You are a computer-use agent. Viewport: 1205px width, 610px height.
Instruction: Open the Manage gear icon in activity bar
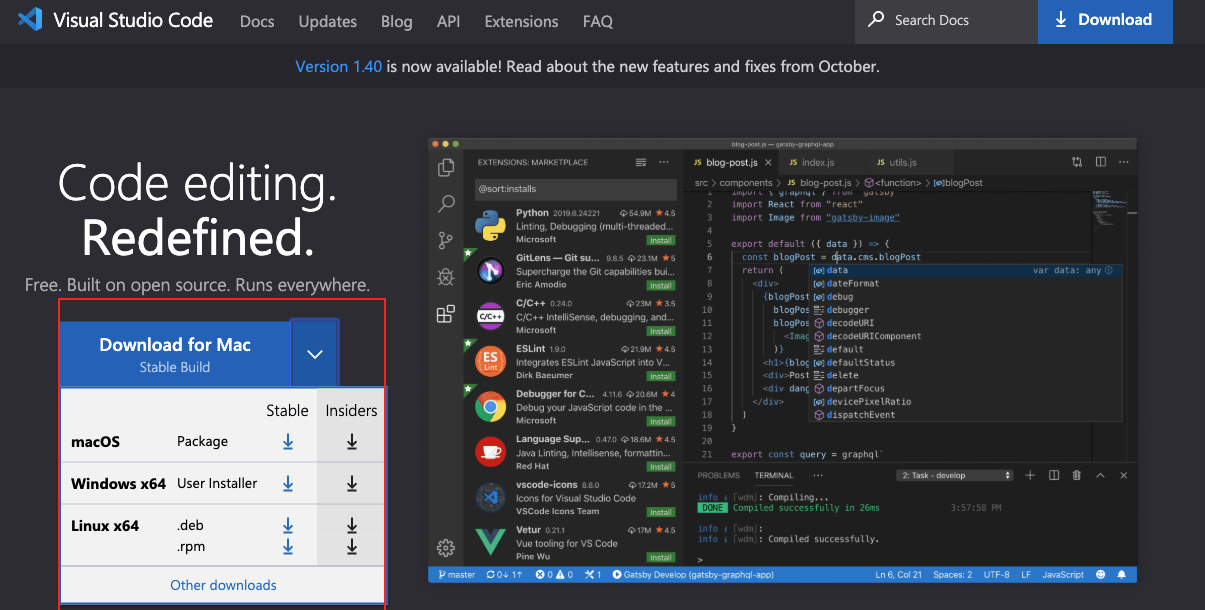pos(446,547)
